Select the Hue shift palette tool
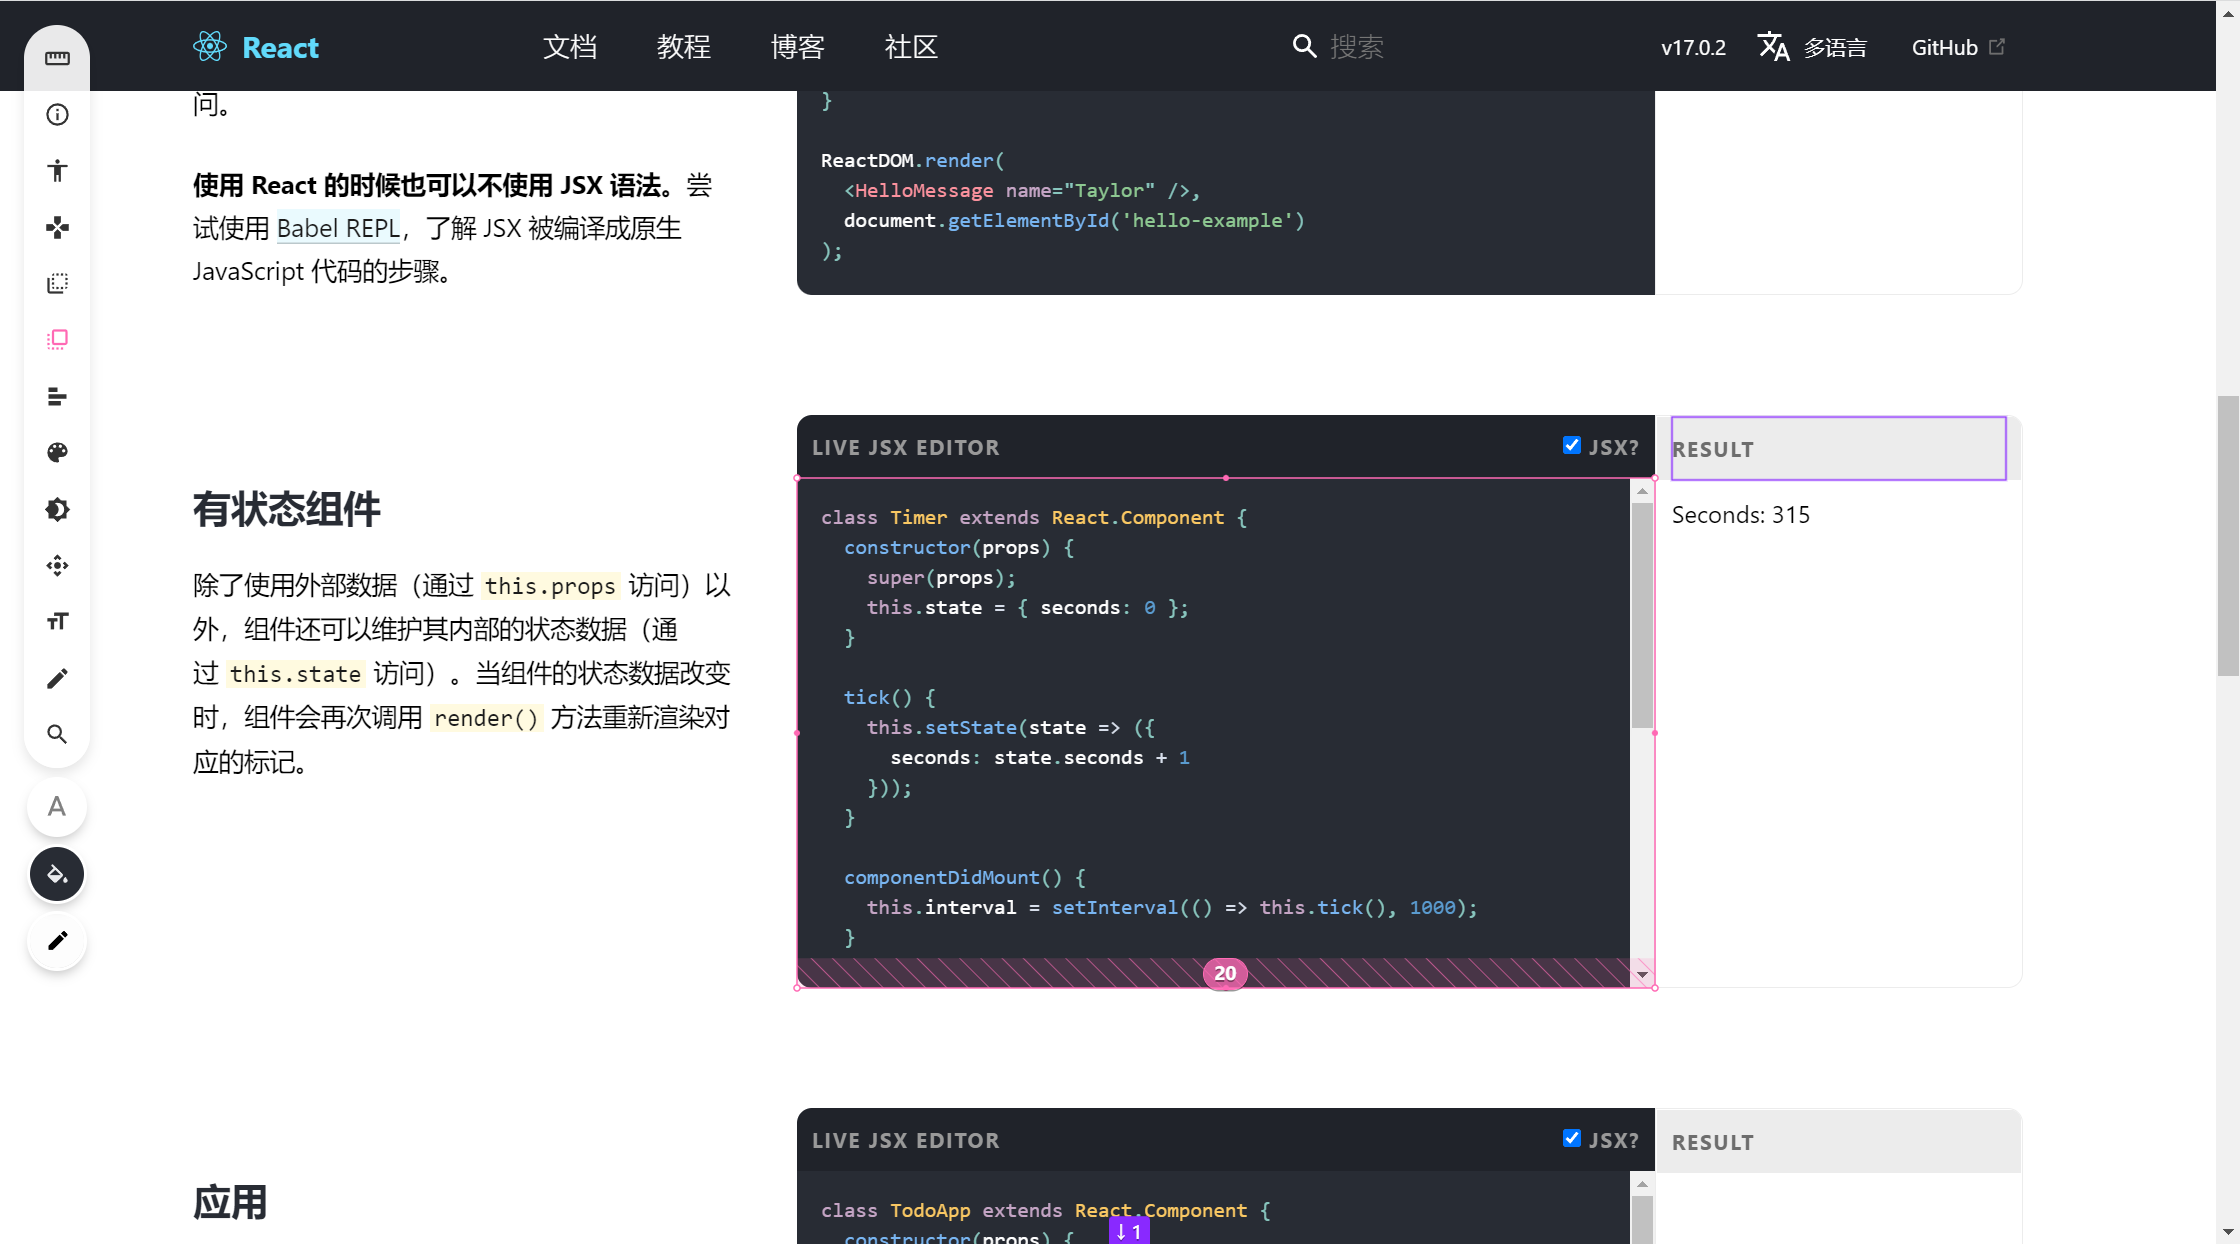 click(x=57, y=452)
